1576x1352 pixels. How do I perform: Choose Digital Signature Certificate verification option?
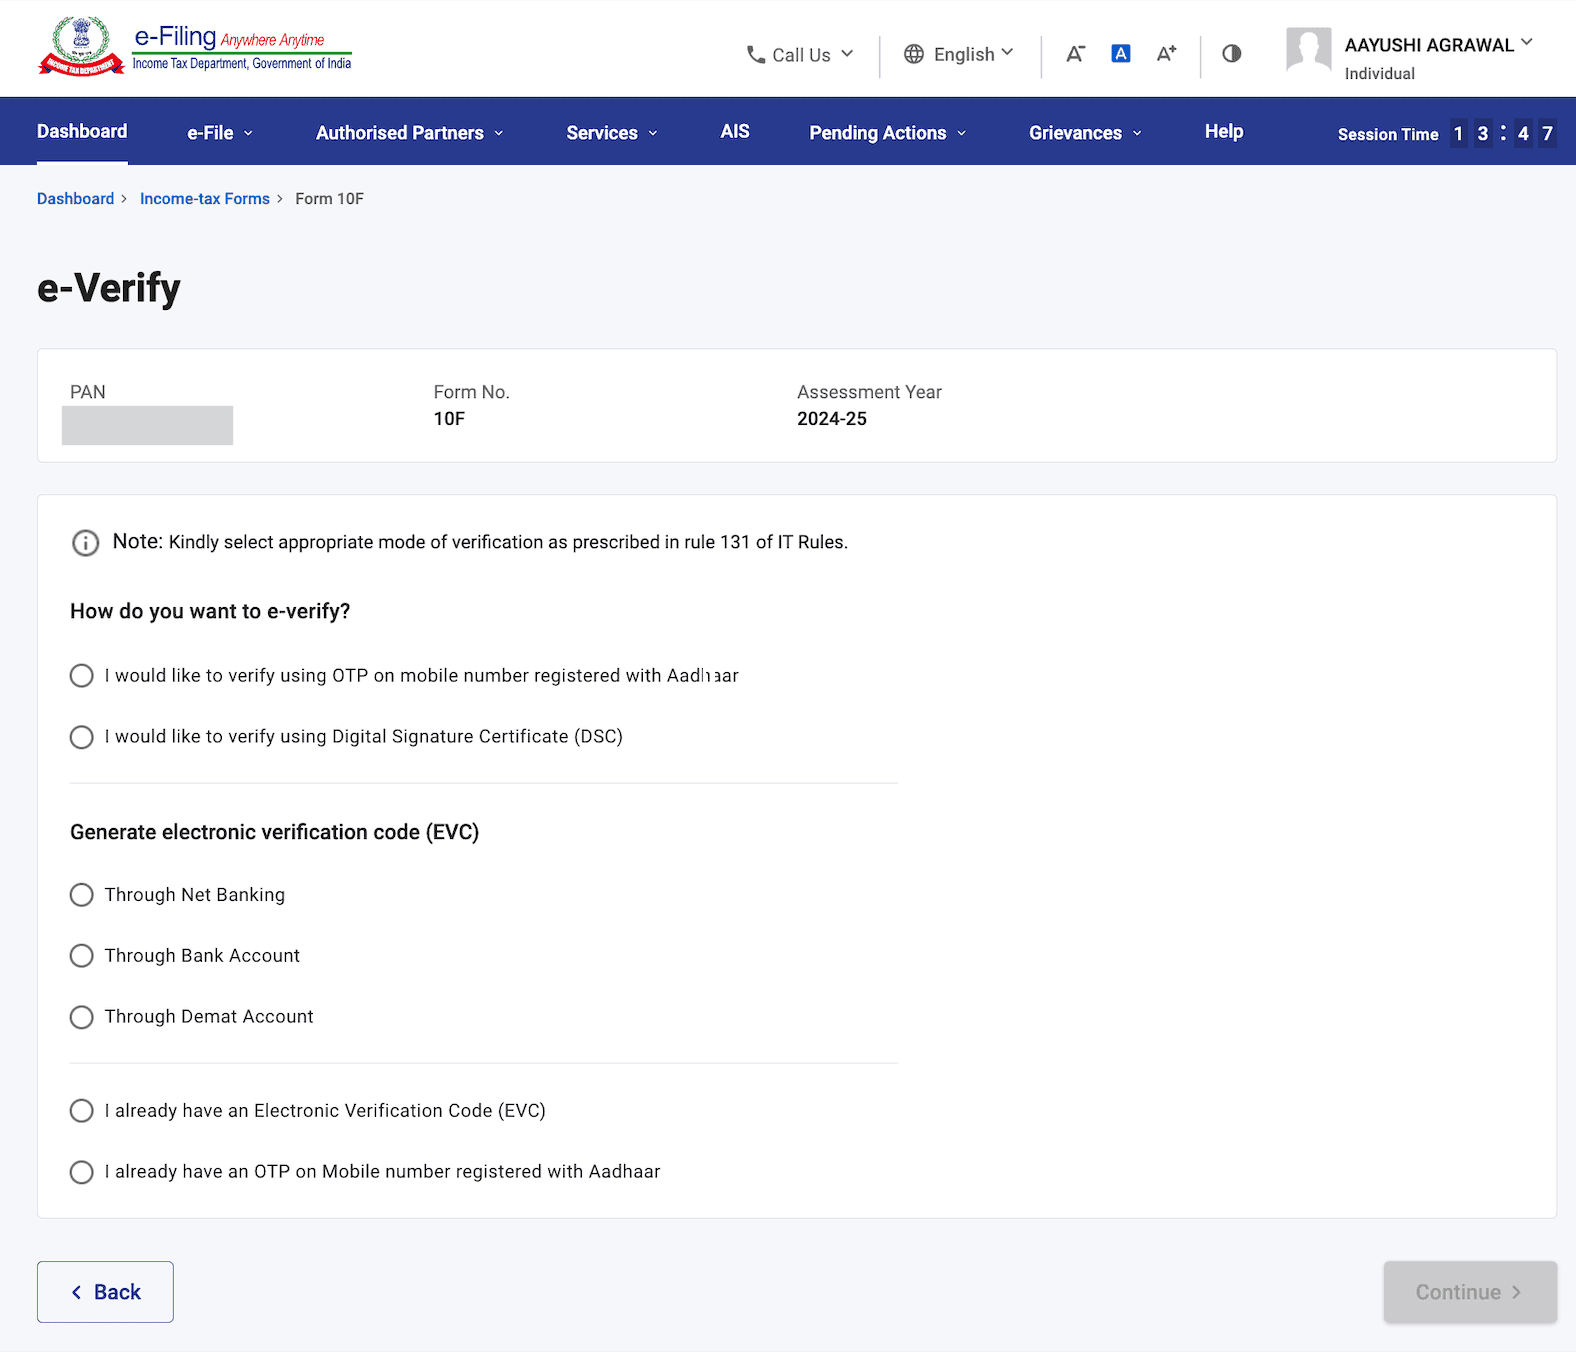(82, 737)
